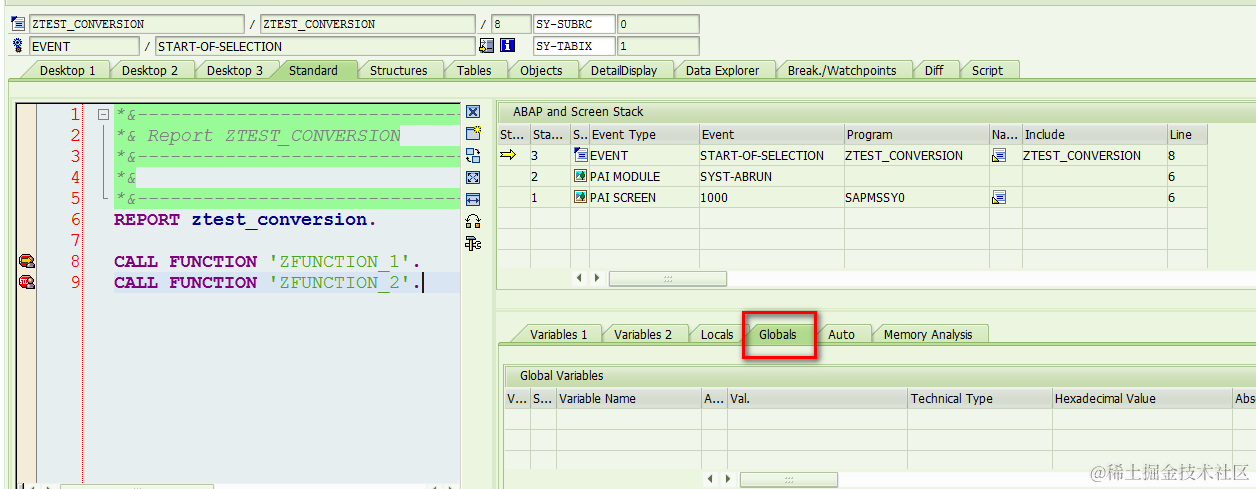
Task: Click stack horizontal scrollbar thumb
Action: tap(668, 278)
